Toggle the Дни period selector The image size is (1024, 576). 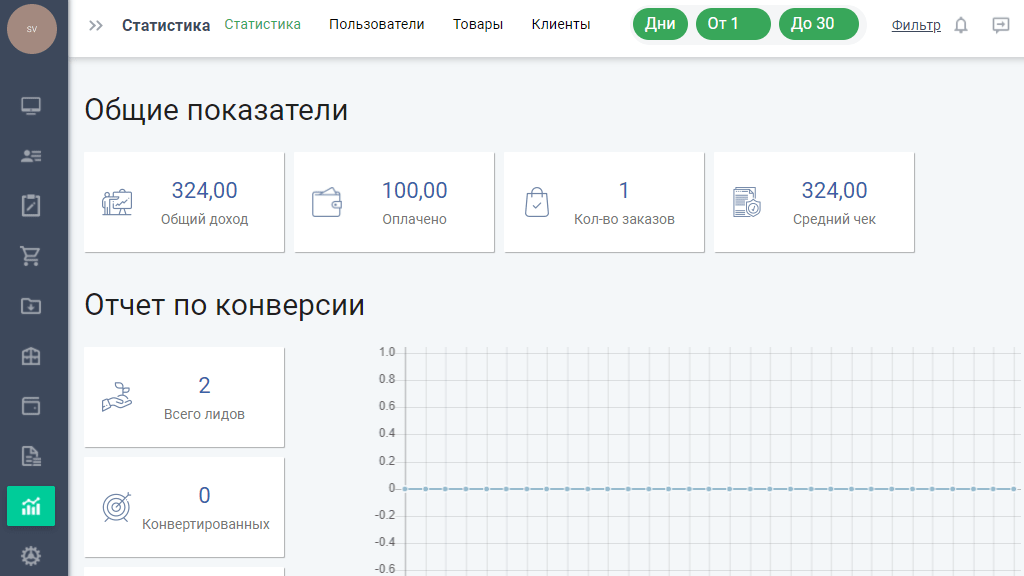[660, 23]
